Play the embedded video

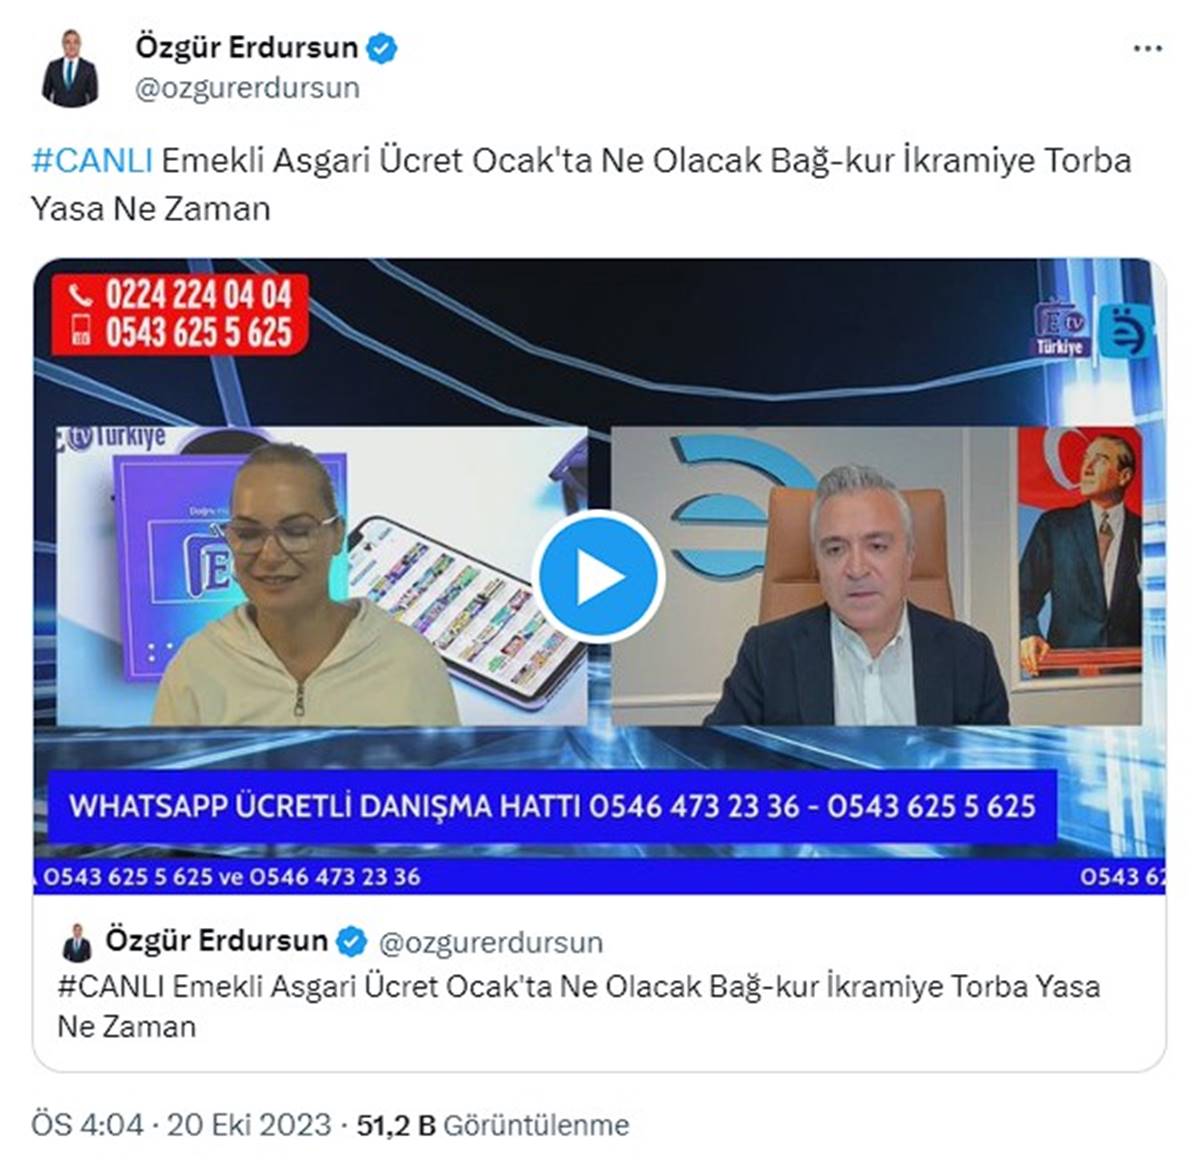pyautogui.click(x=599, y=577)
